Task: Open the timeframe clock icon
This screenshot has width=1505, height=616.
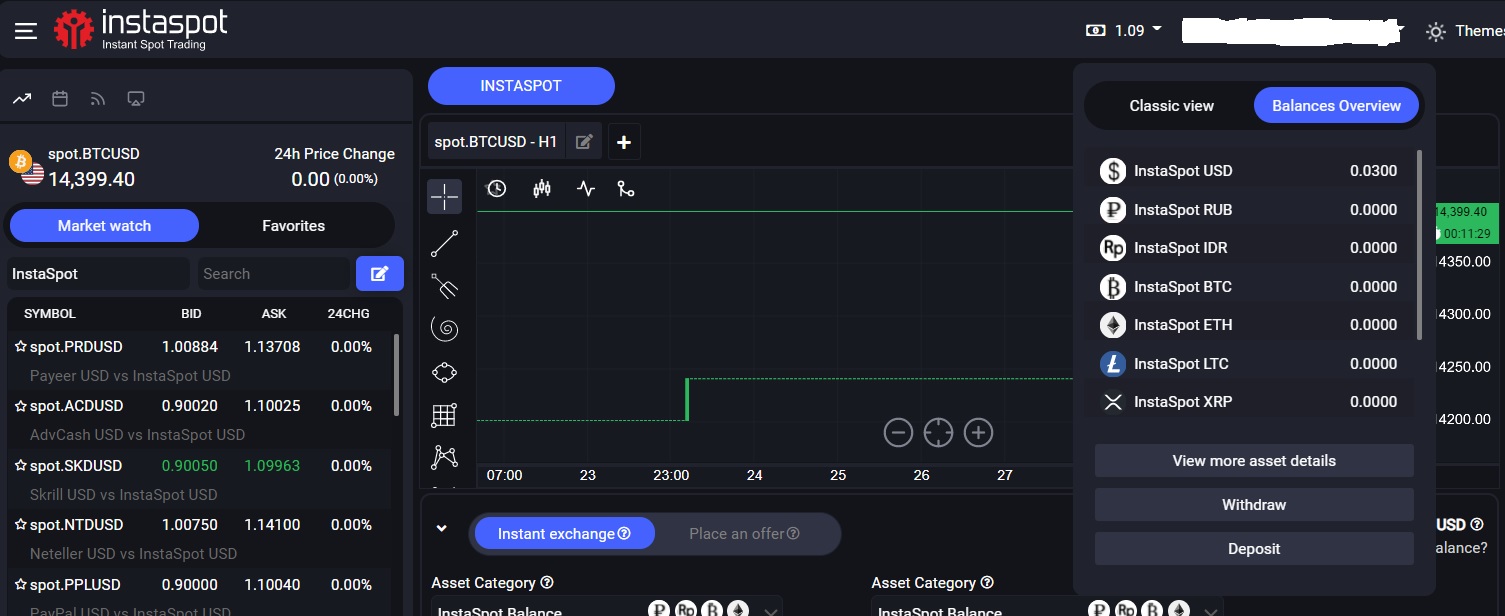Action: click(496, 188)
